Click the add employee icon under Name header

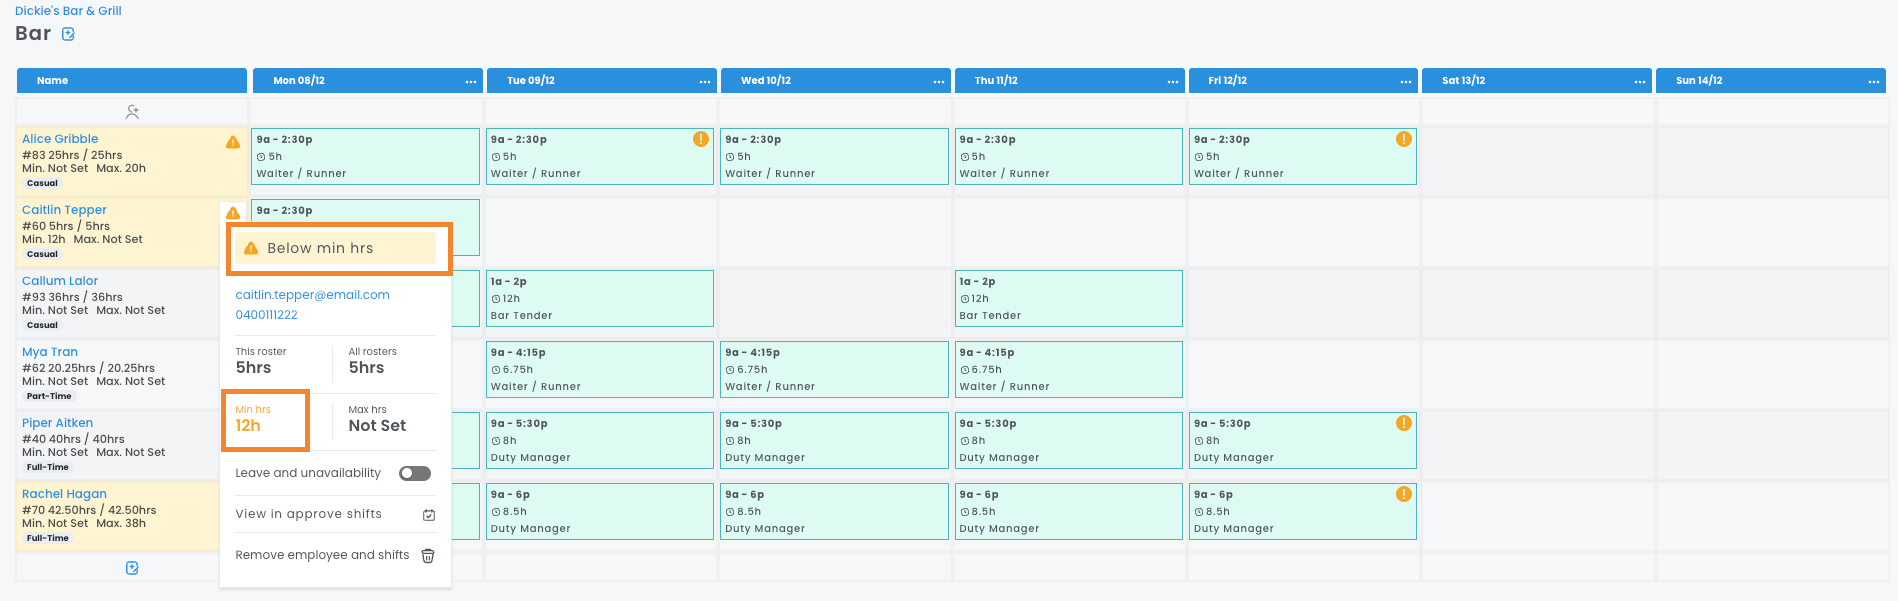click(132, 112)
